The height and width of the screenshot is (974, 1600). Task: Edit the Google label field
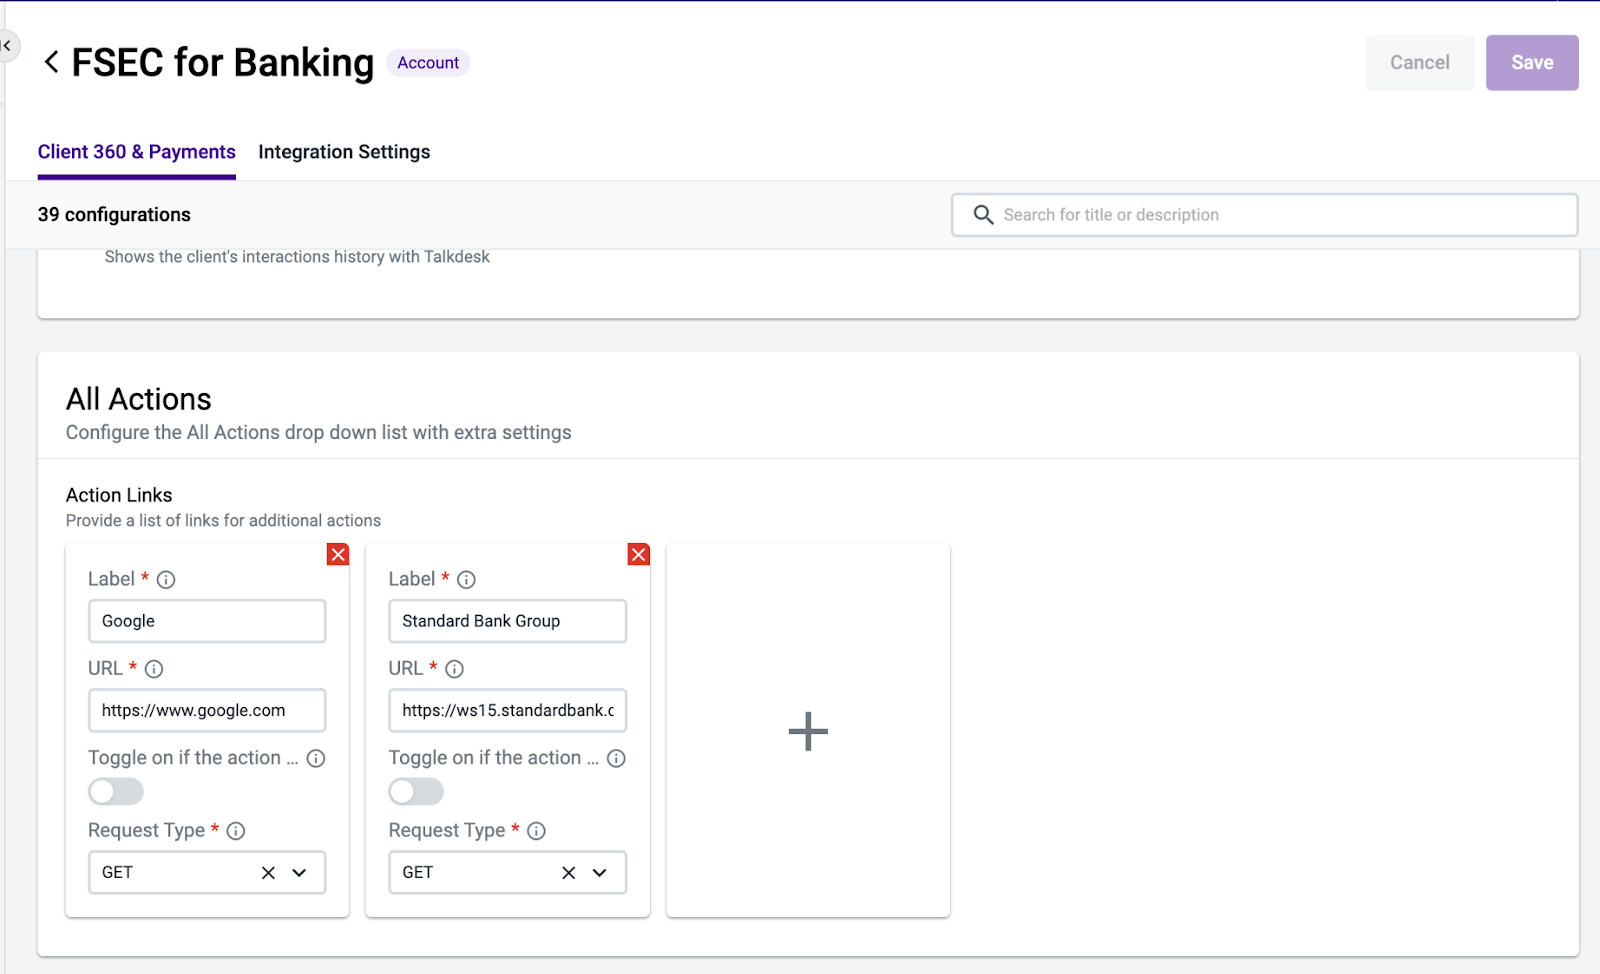pos(207,621)
